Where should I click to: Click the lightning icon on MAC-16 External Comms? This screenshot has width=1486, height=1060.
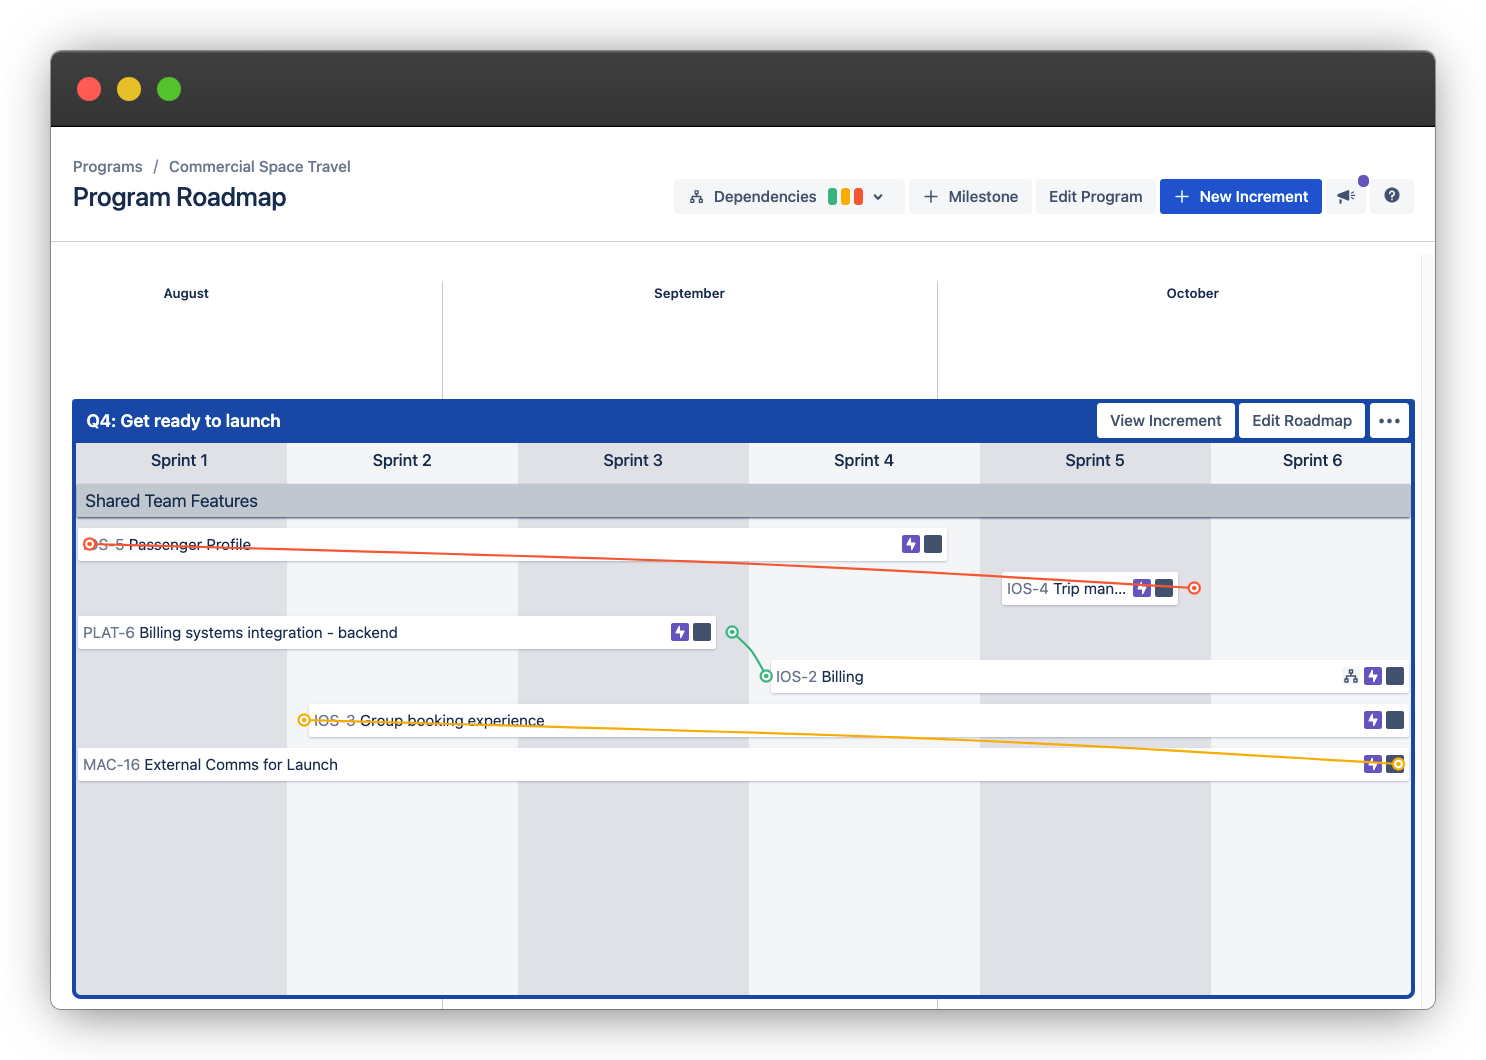click(x=1372, y=764)
